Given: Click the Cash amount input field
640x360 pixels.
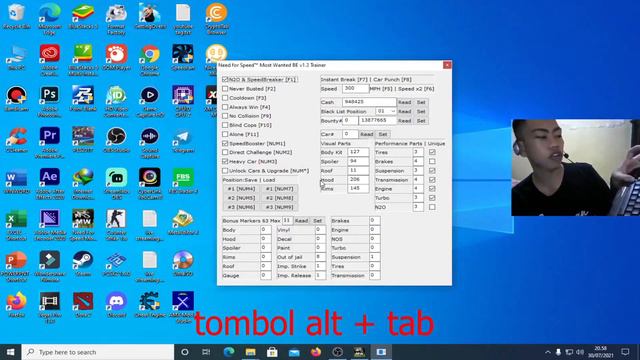Looking at the screenshot, I should 369,102.
